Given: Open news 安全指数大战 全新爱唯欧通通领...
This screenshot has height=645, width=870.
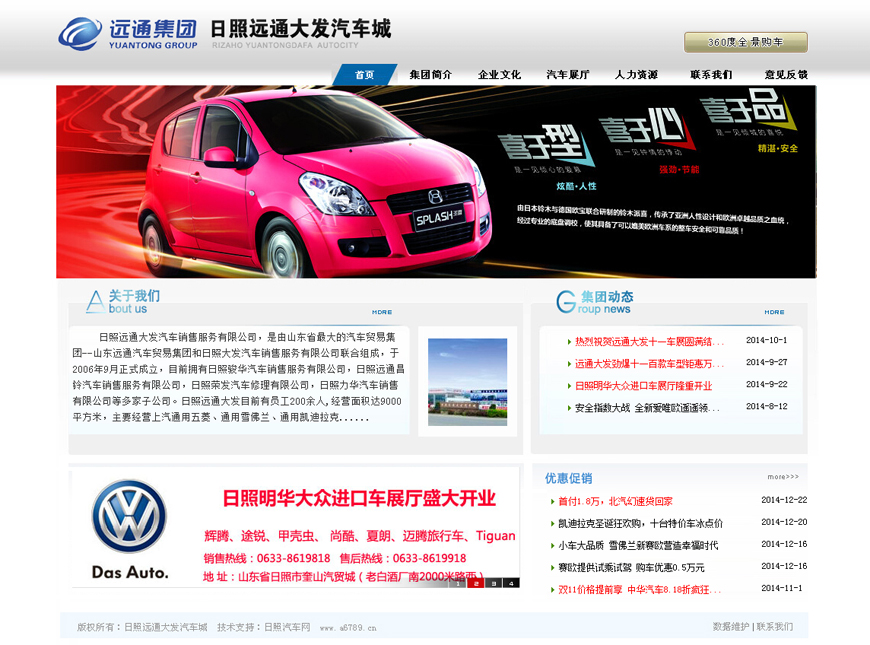Looking at the screenshot, I should [647, 408].
